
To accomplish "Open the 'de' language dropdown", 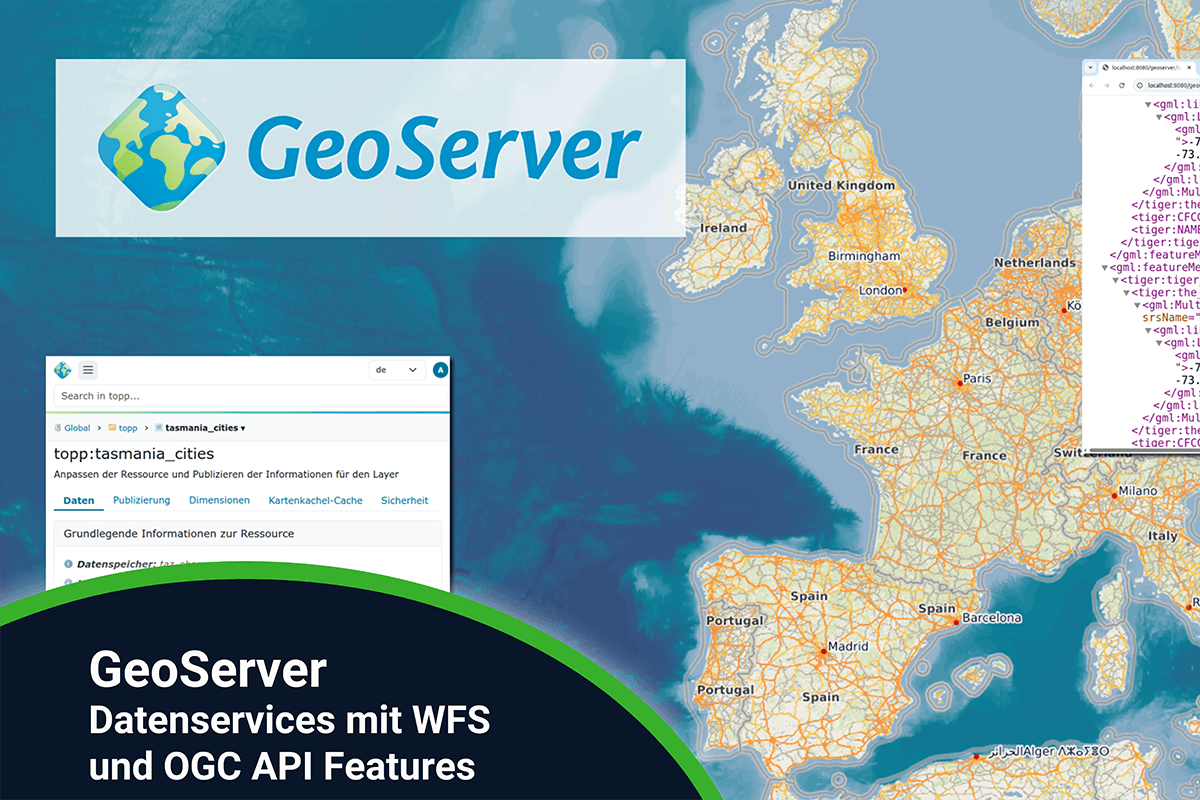I will click(397, 370).
